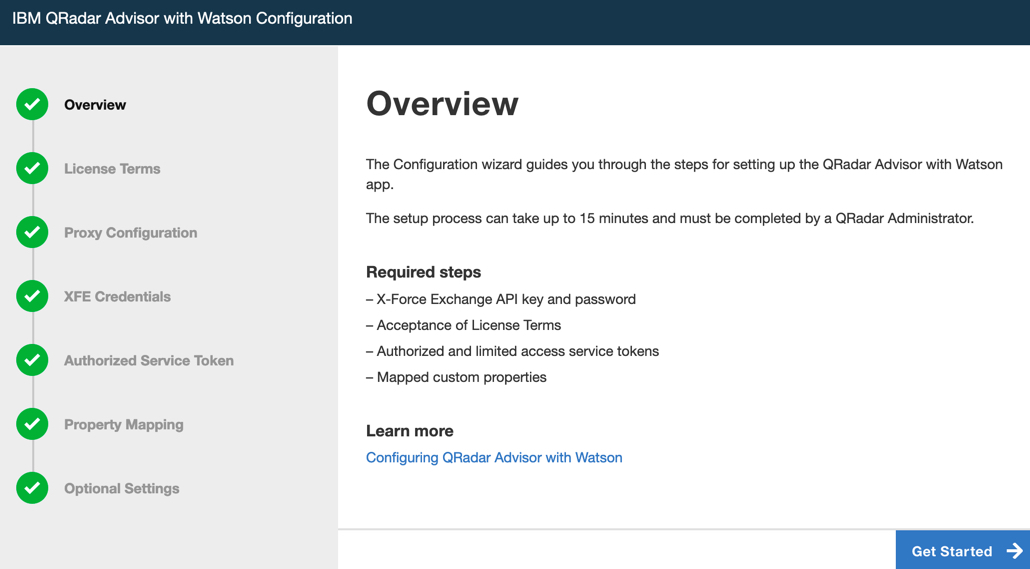Click the arrow icon on Get Started
Image resolution: width=1030 pixels, height=569 pixels.
[x=1014, y=551]
